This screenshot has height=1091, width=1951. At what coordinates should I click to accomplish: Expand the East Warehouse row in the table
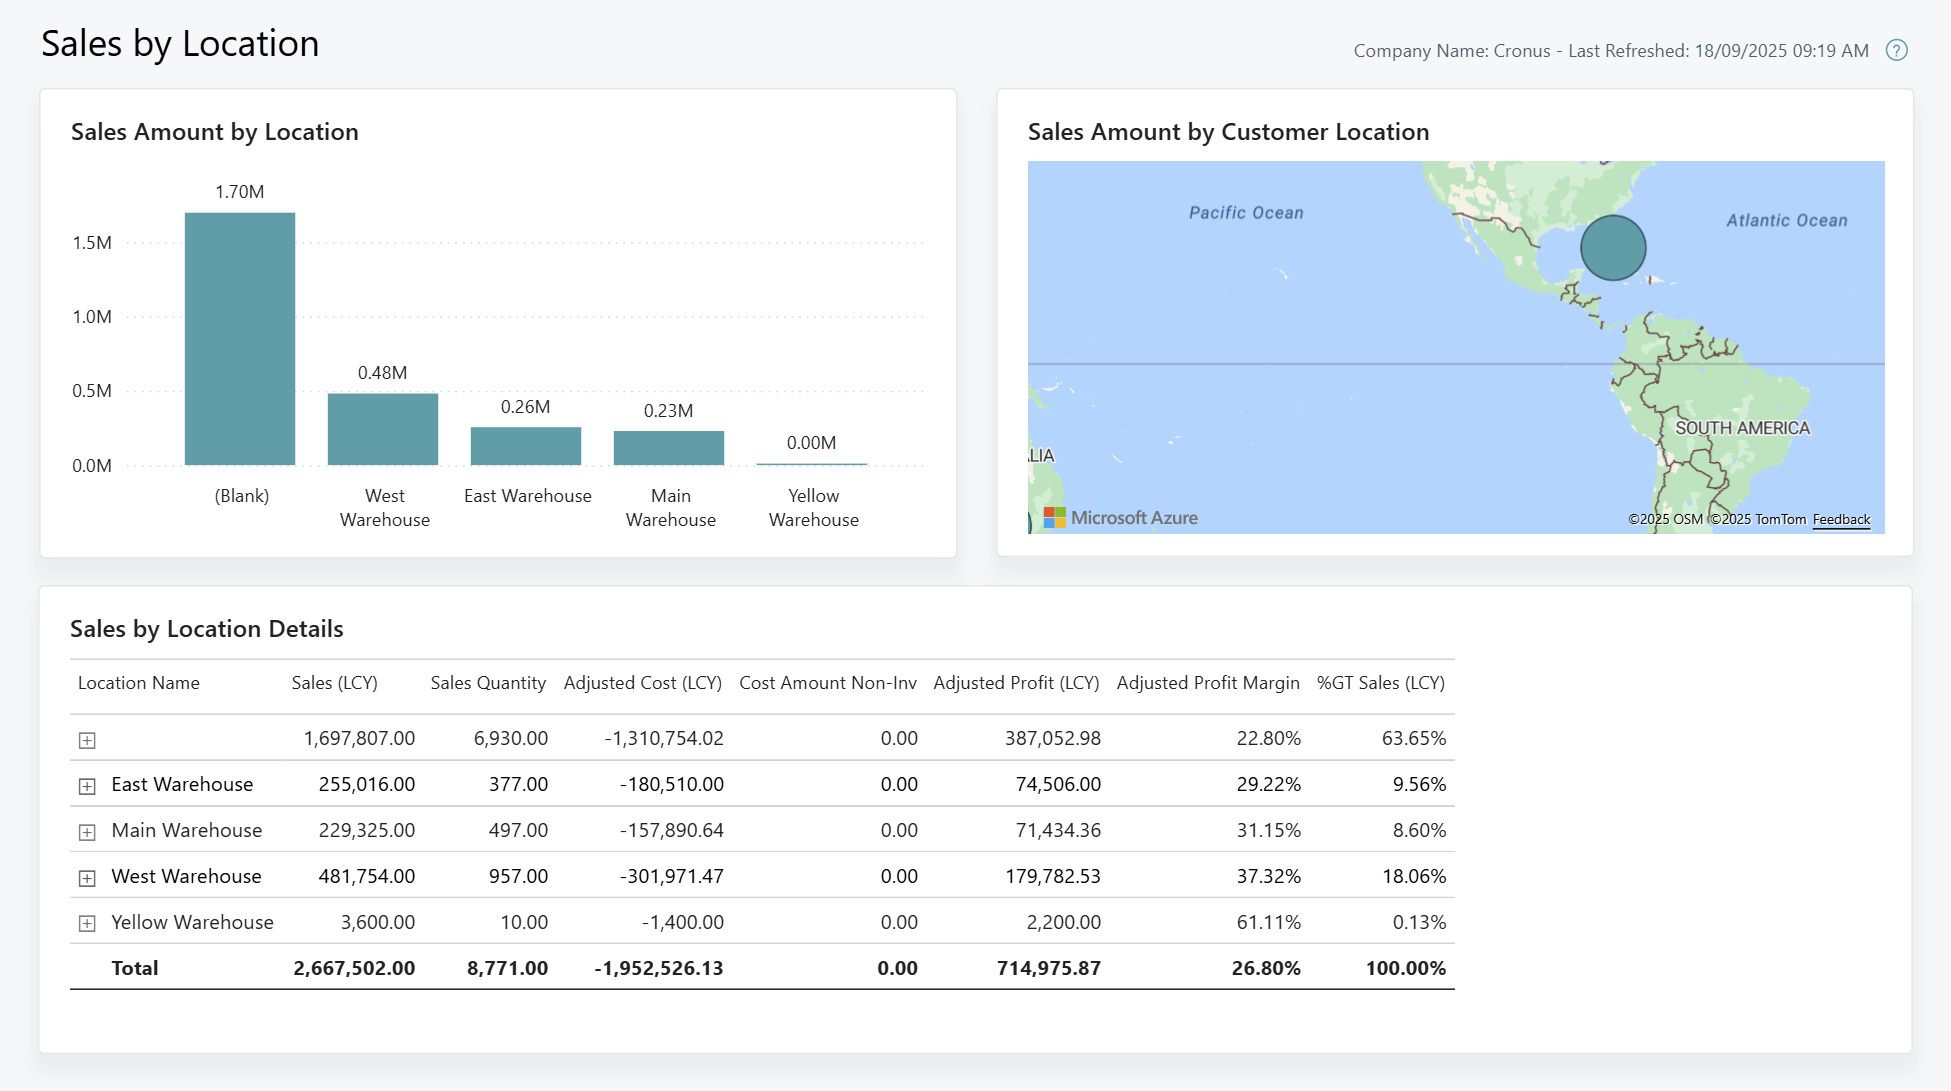(87, 785)
